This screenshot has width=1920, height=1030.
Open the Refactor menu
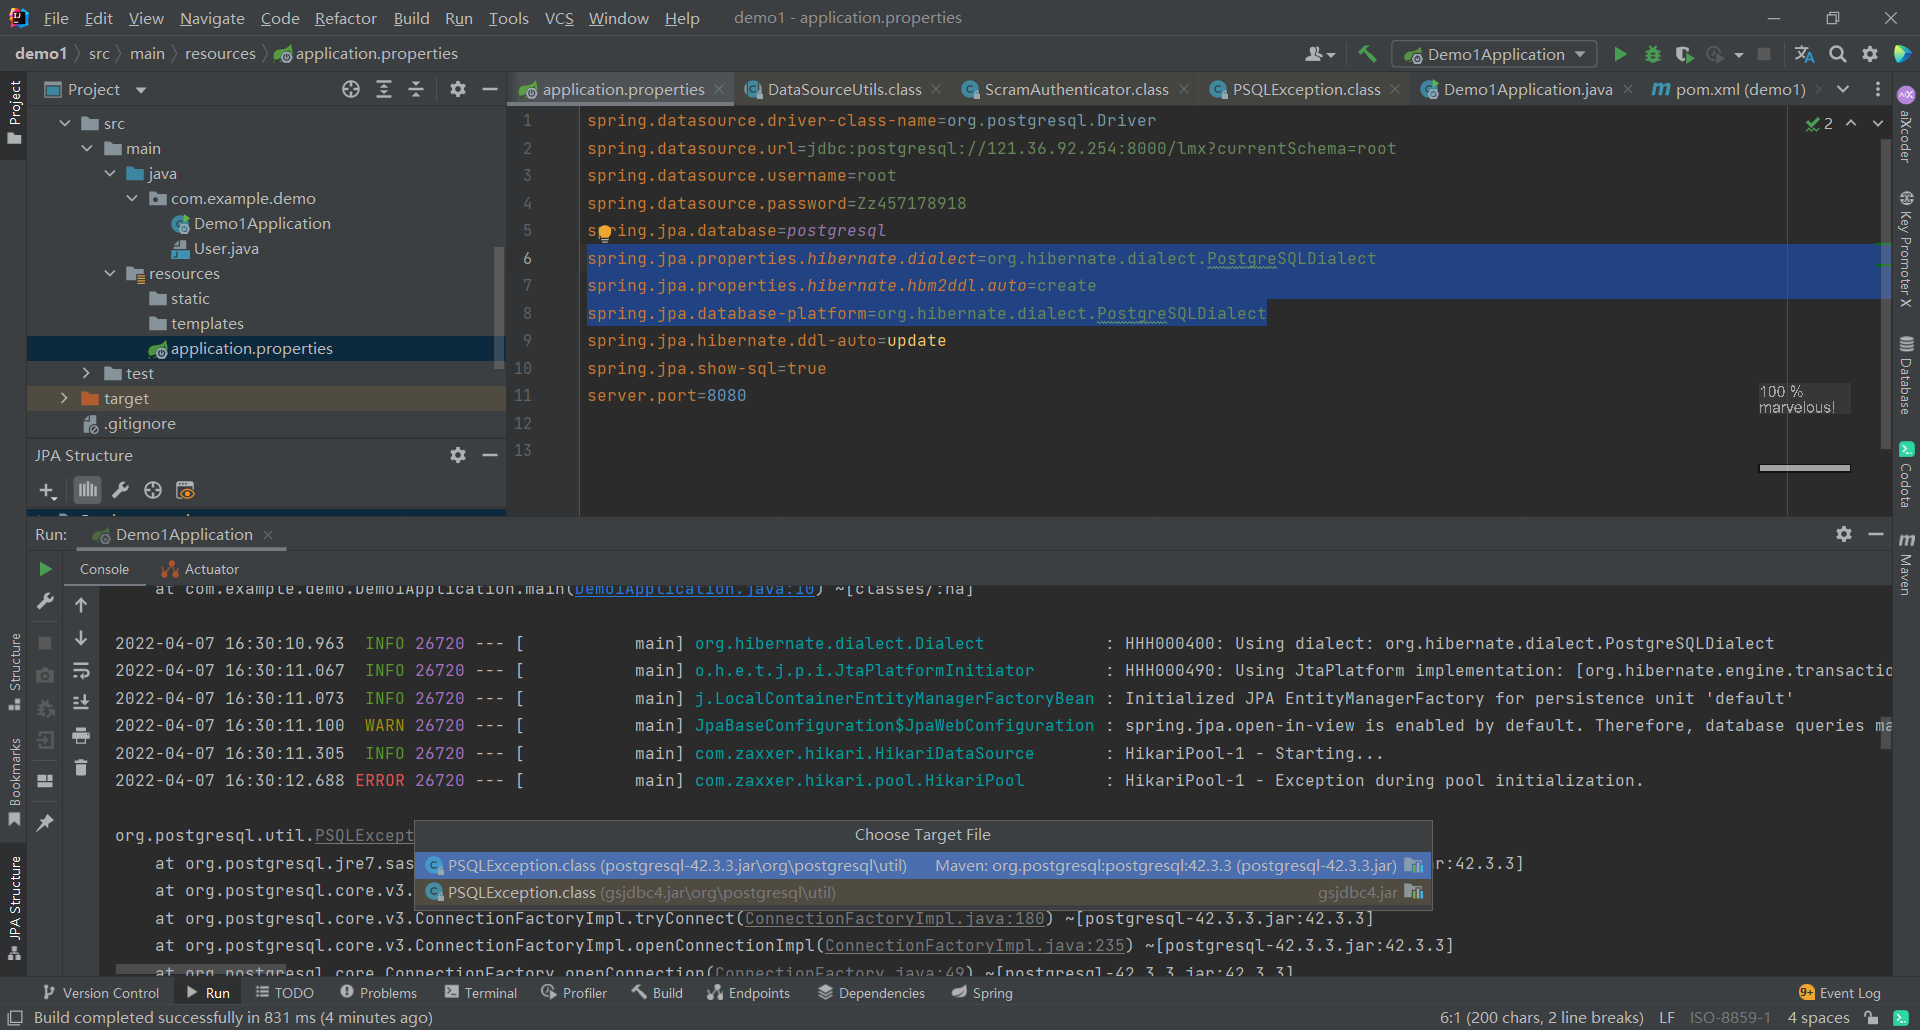[x=345, y=18]
